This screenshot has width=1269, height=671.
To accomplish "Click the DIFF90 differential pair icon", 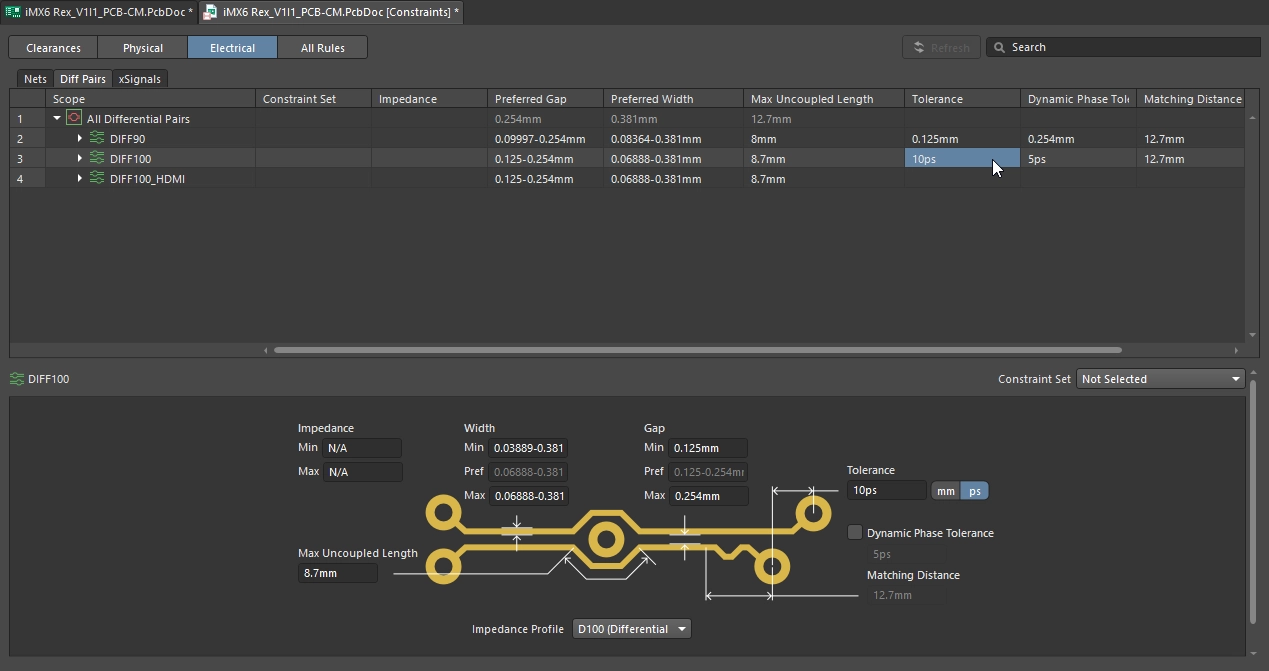I will [97, 139].
